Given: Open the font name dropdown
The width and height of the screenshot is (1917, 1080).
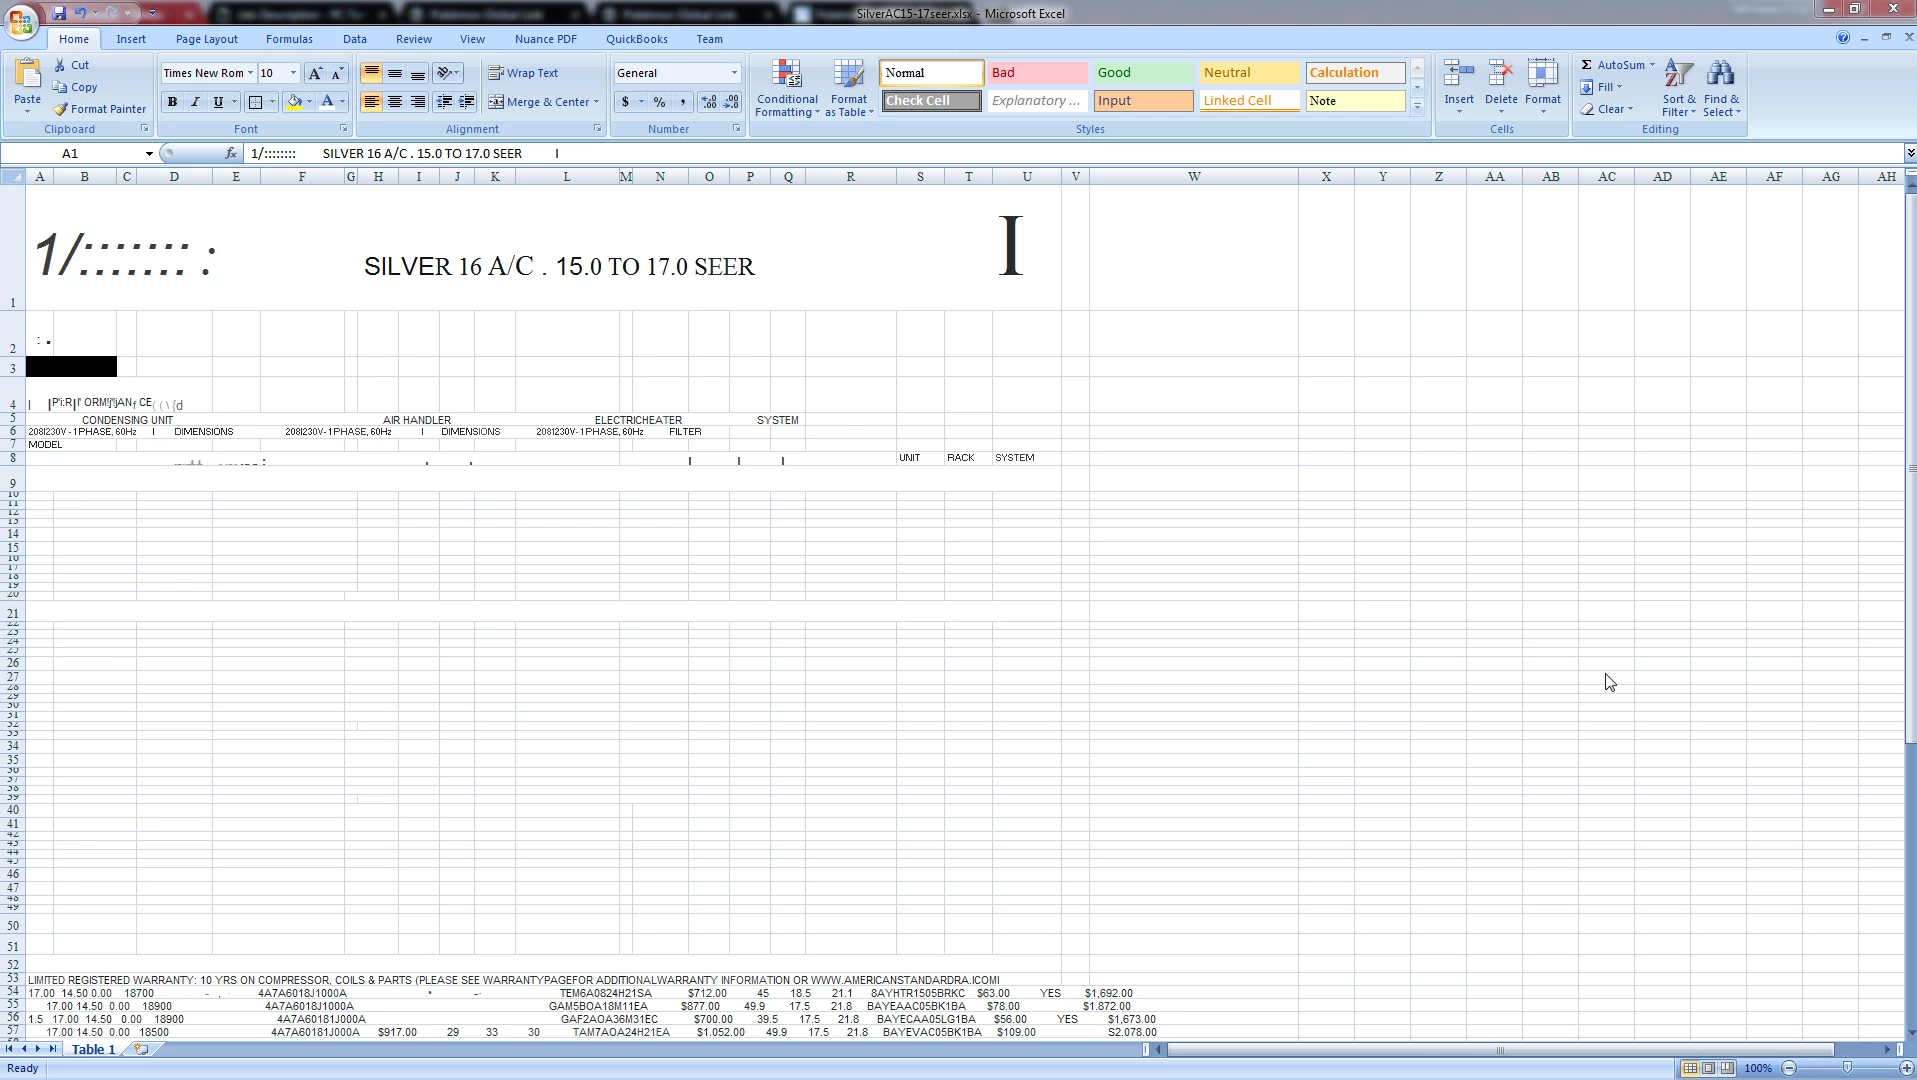Looking at the screenshot, I should [x=250, y=73].
